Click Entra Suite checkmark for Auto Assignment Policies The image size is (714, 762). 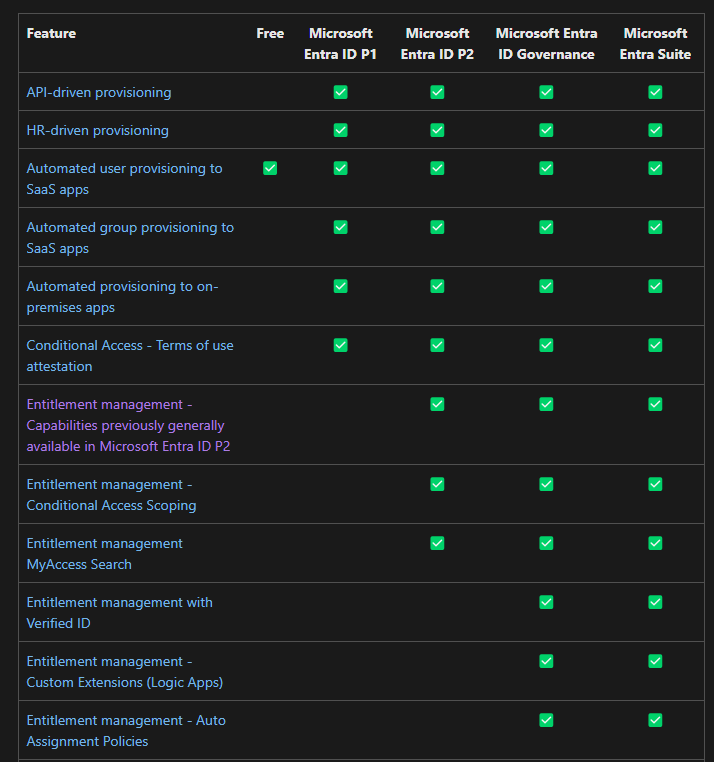click(x=655, y=720)
